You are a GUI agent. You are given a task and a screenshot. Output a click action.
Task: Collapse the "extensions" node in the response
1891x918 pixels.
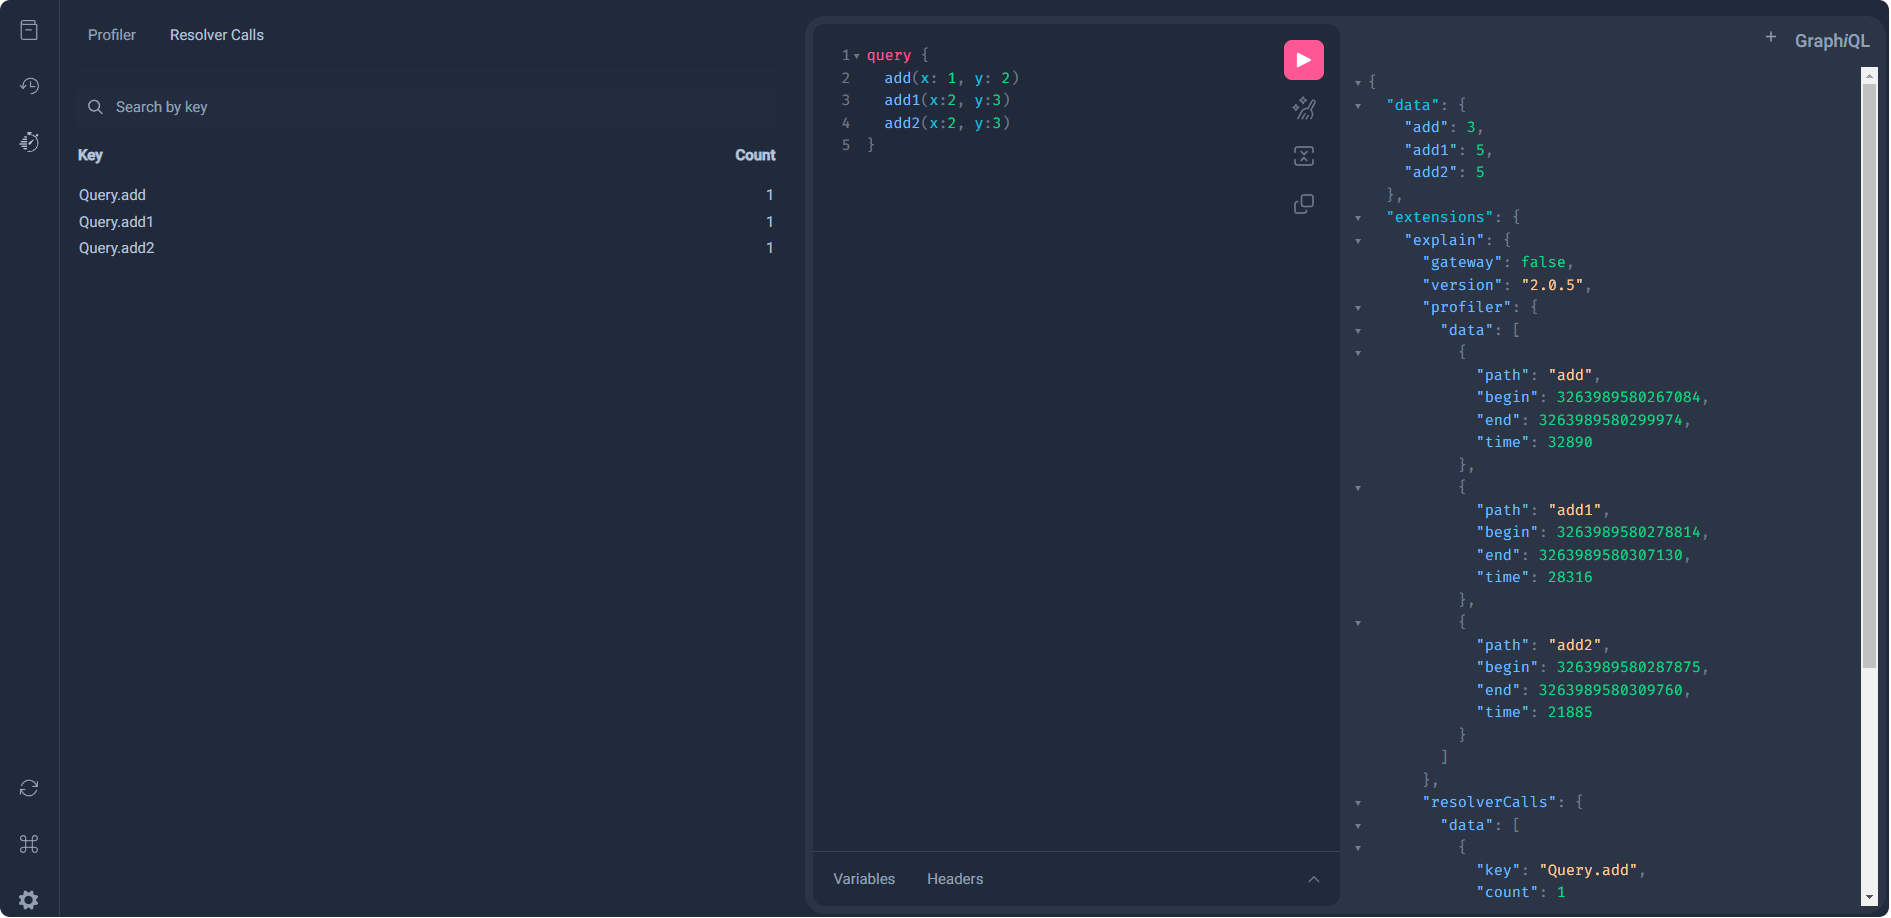[x=1357, y=217]
